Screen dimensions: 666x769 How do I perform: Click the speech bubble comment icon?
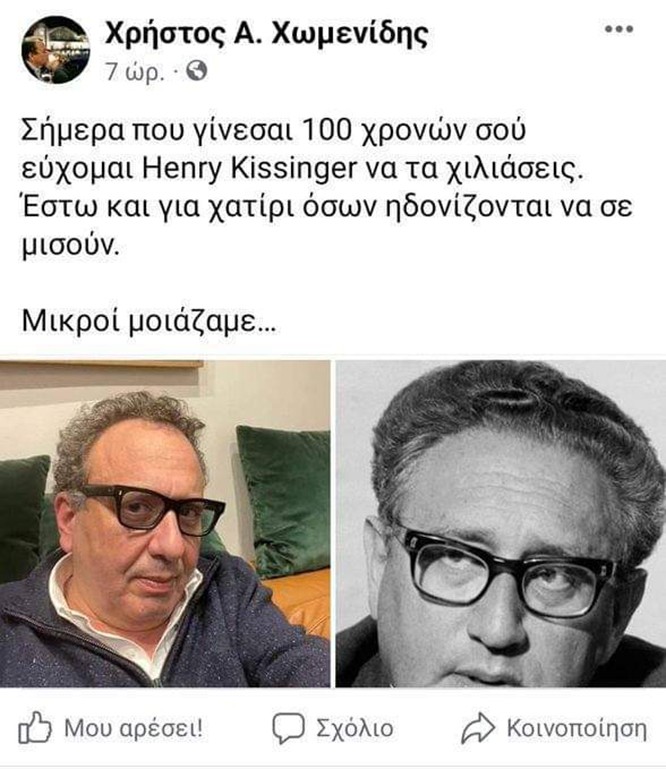(288, 728)
